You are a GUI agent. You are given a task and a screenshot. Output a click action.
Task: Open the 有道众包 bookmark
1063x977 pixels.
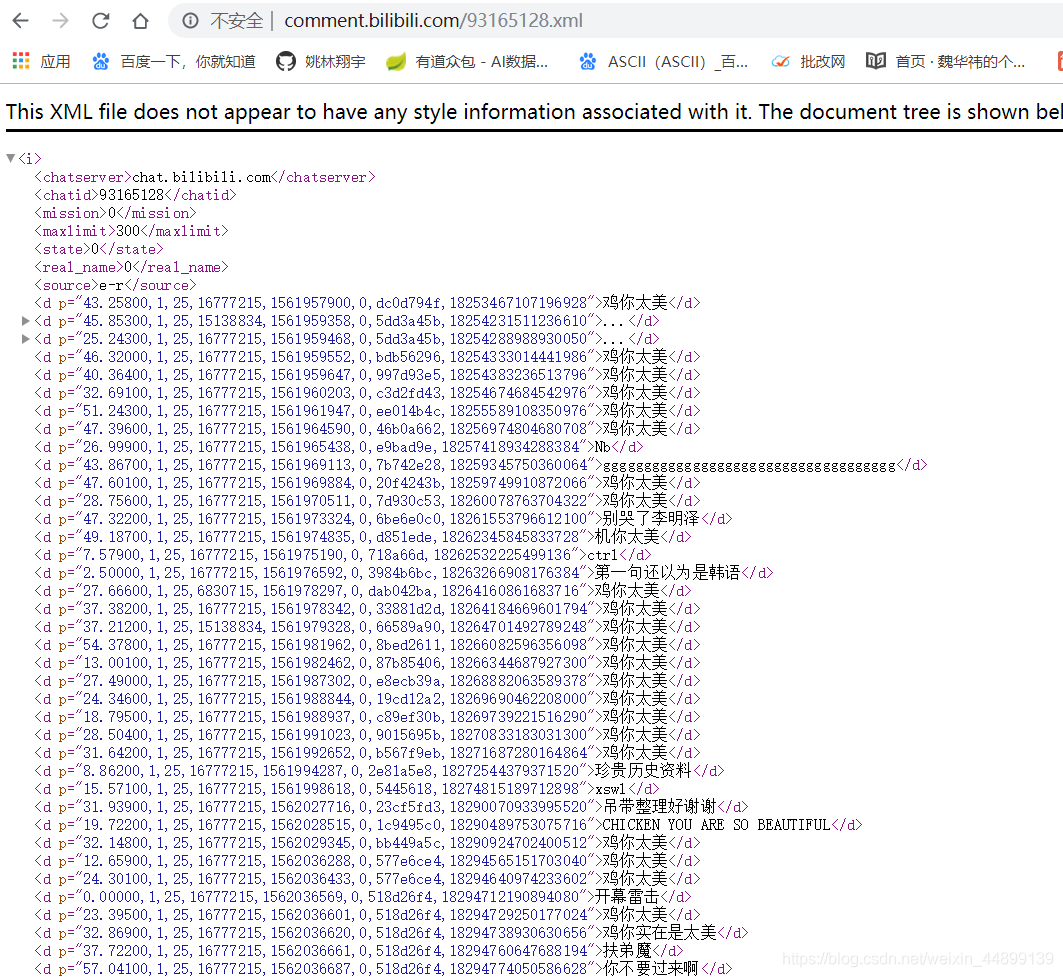[467, 62]
